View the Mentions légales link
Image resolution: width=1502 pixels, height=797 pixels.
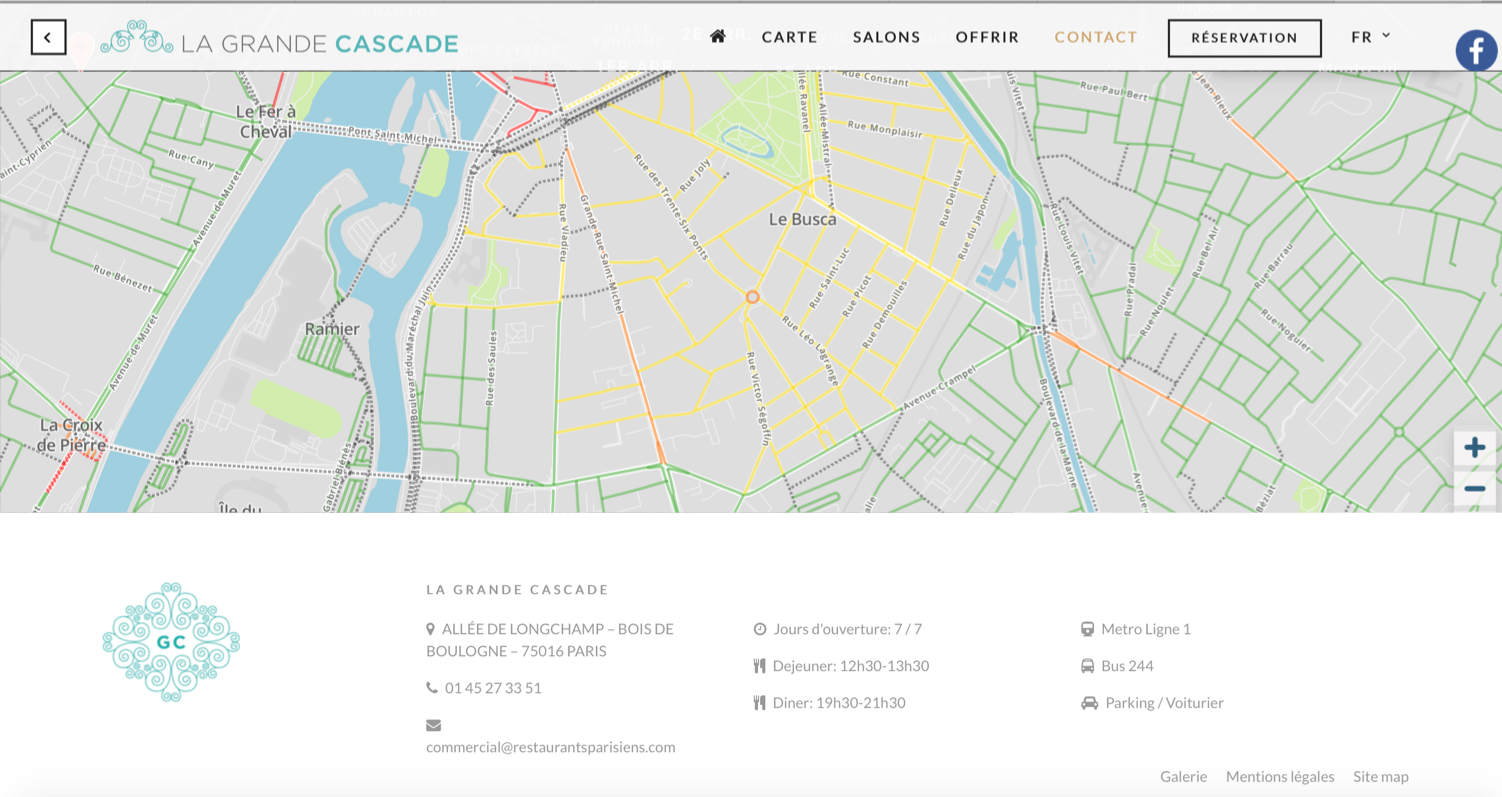tap(1279, 776)
